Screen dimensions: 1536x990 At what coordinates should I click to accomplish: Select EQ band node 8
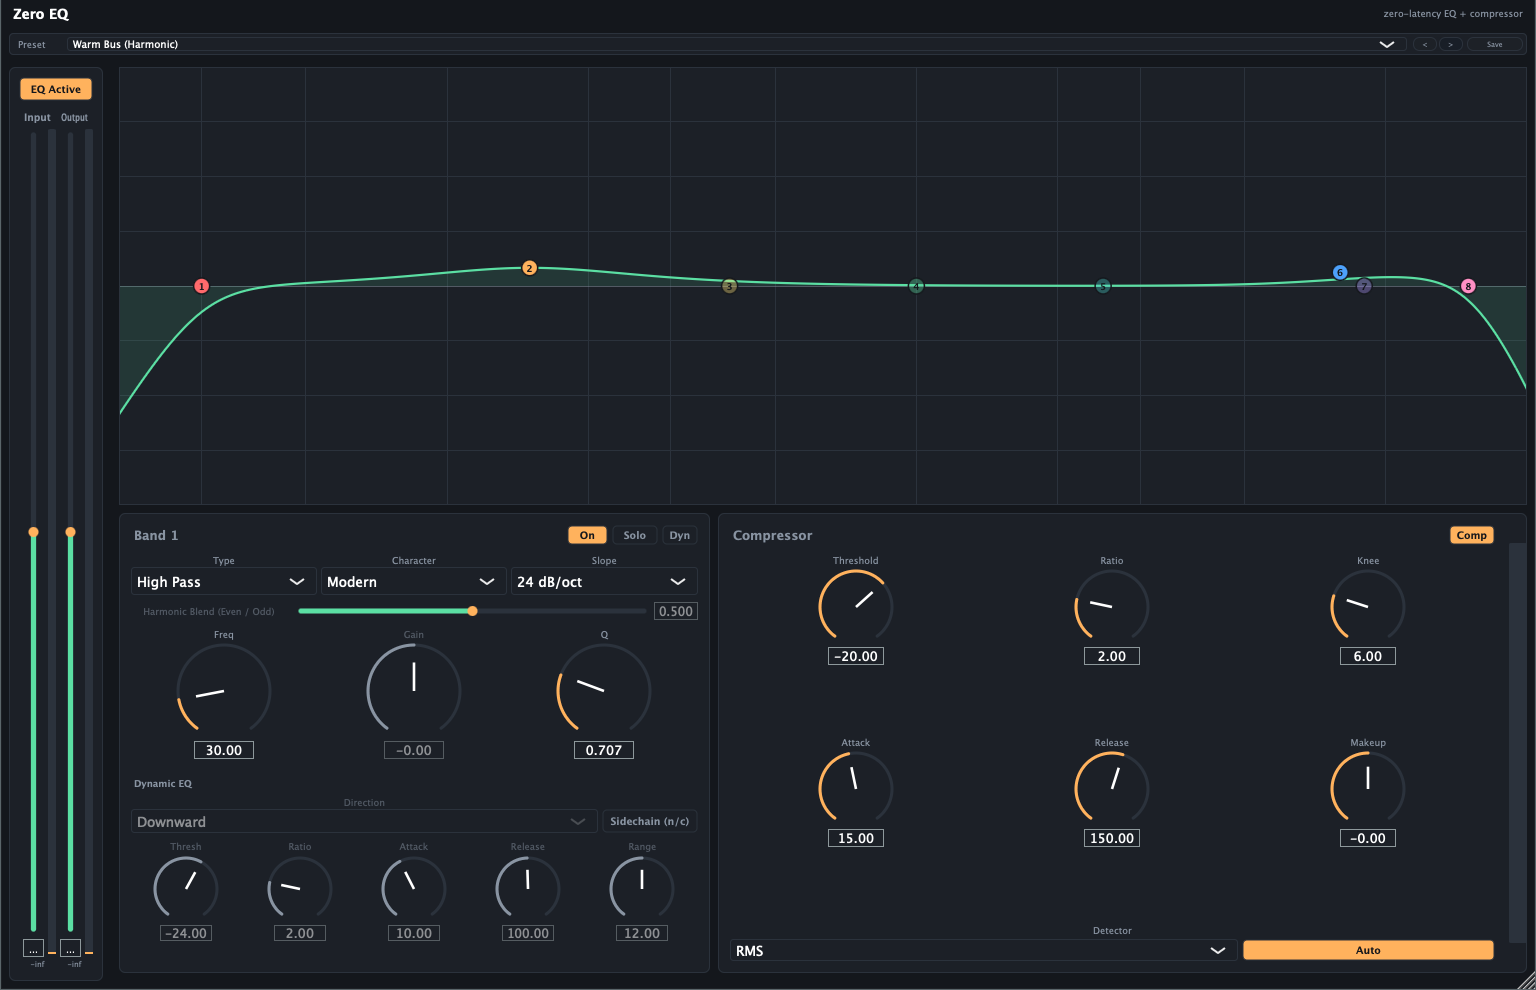coord(1468,286)
